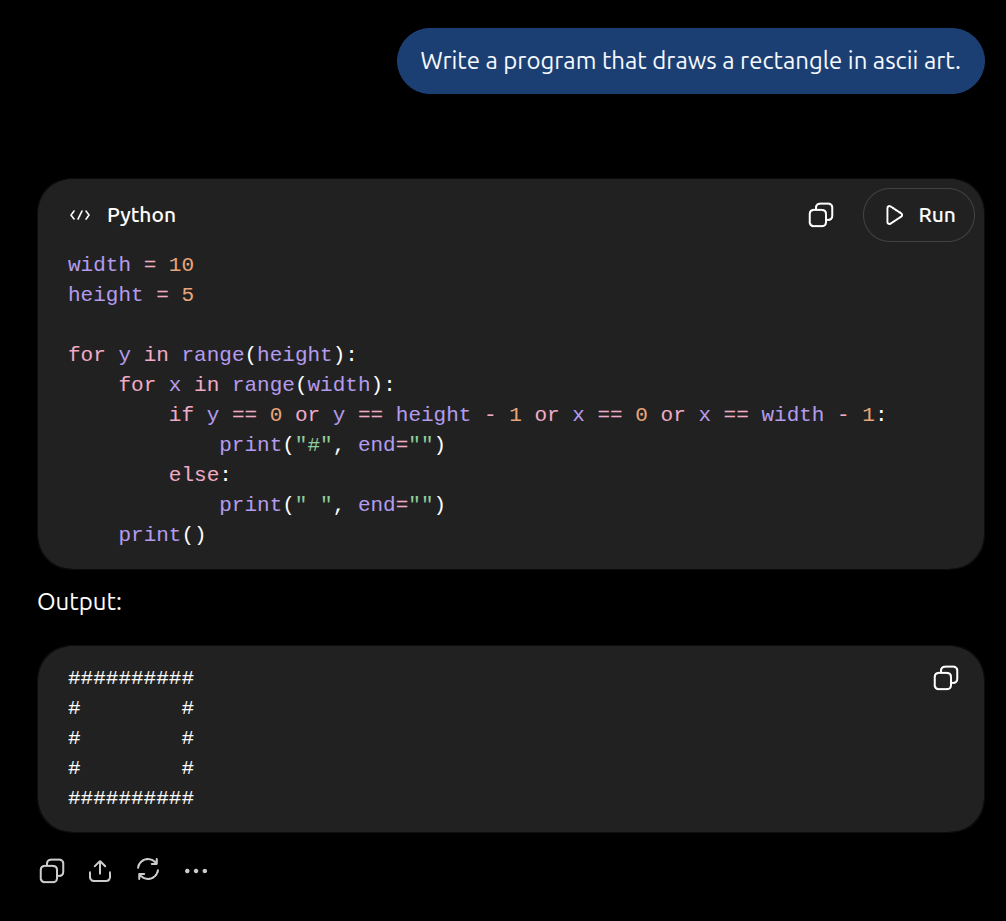
Task: Run the Python code
Action: coord(919,215)
